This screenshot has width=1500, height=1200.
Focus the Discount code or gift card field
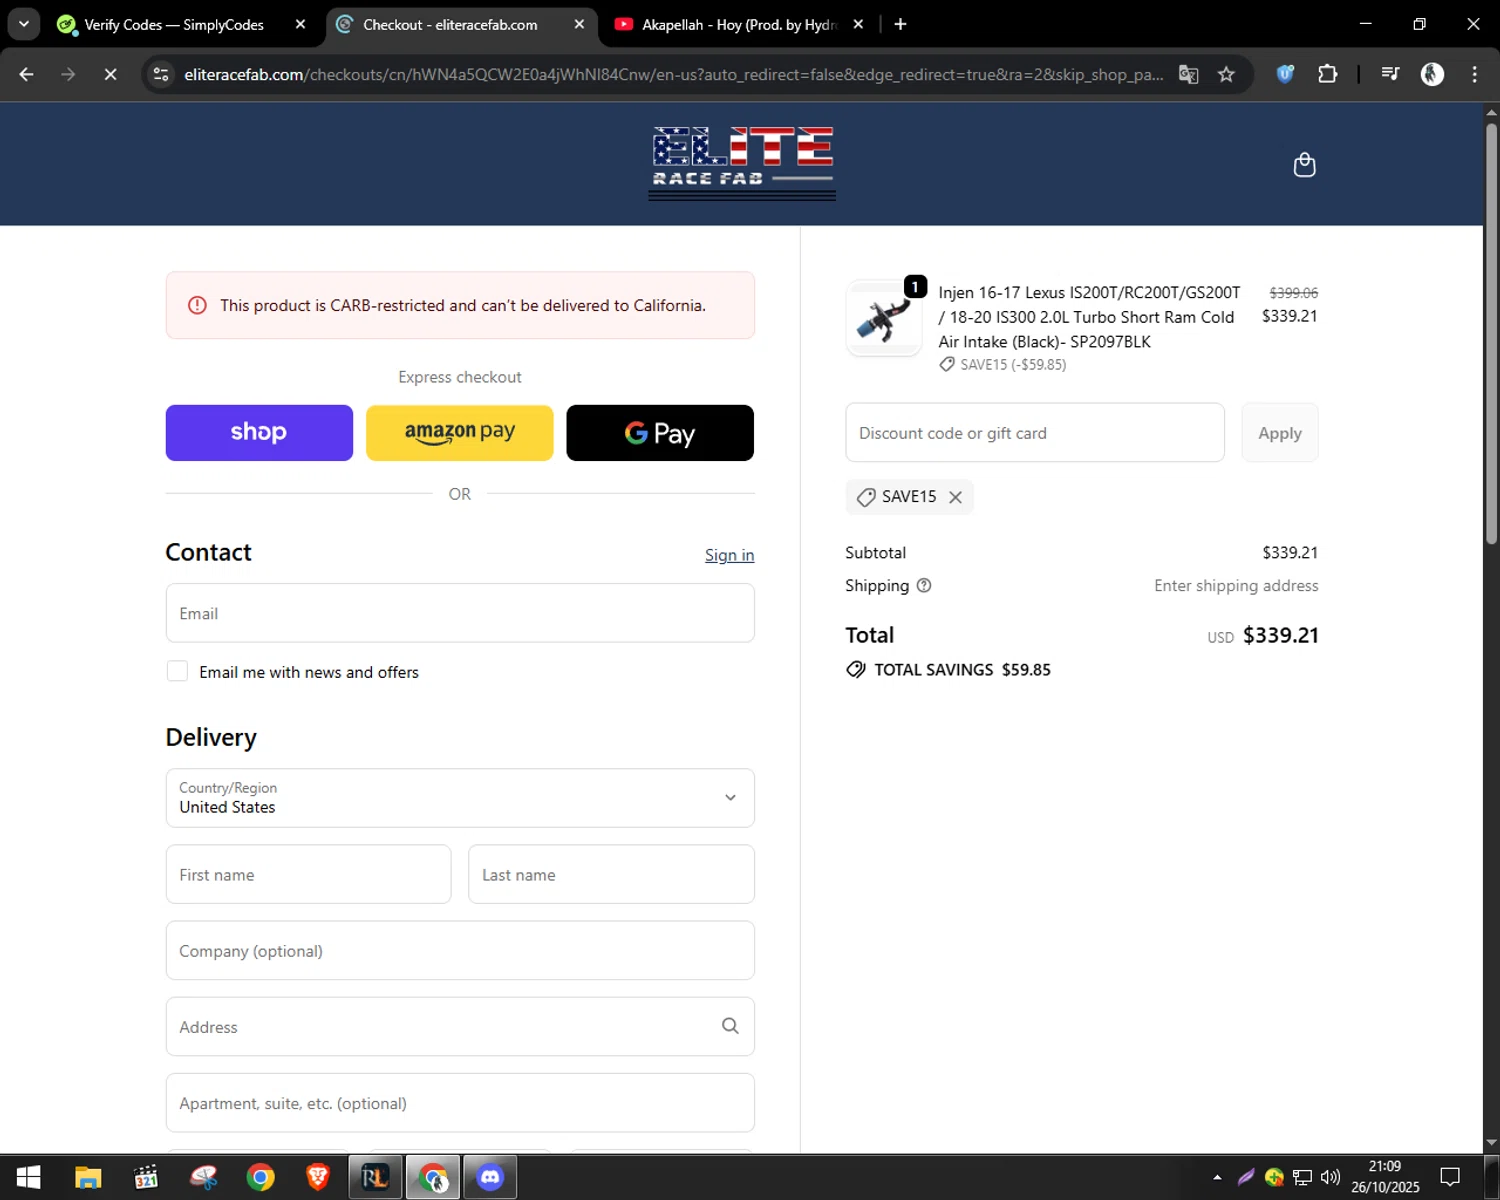pos(1035,433)
